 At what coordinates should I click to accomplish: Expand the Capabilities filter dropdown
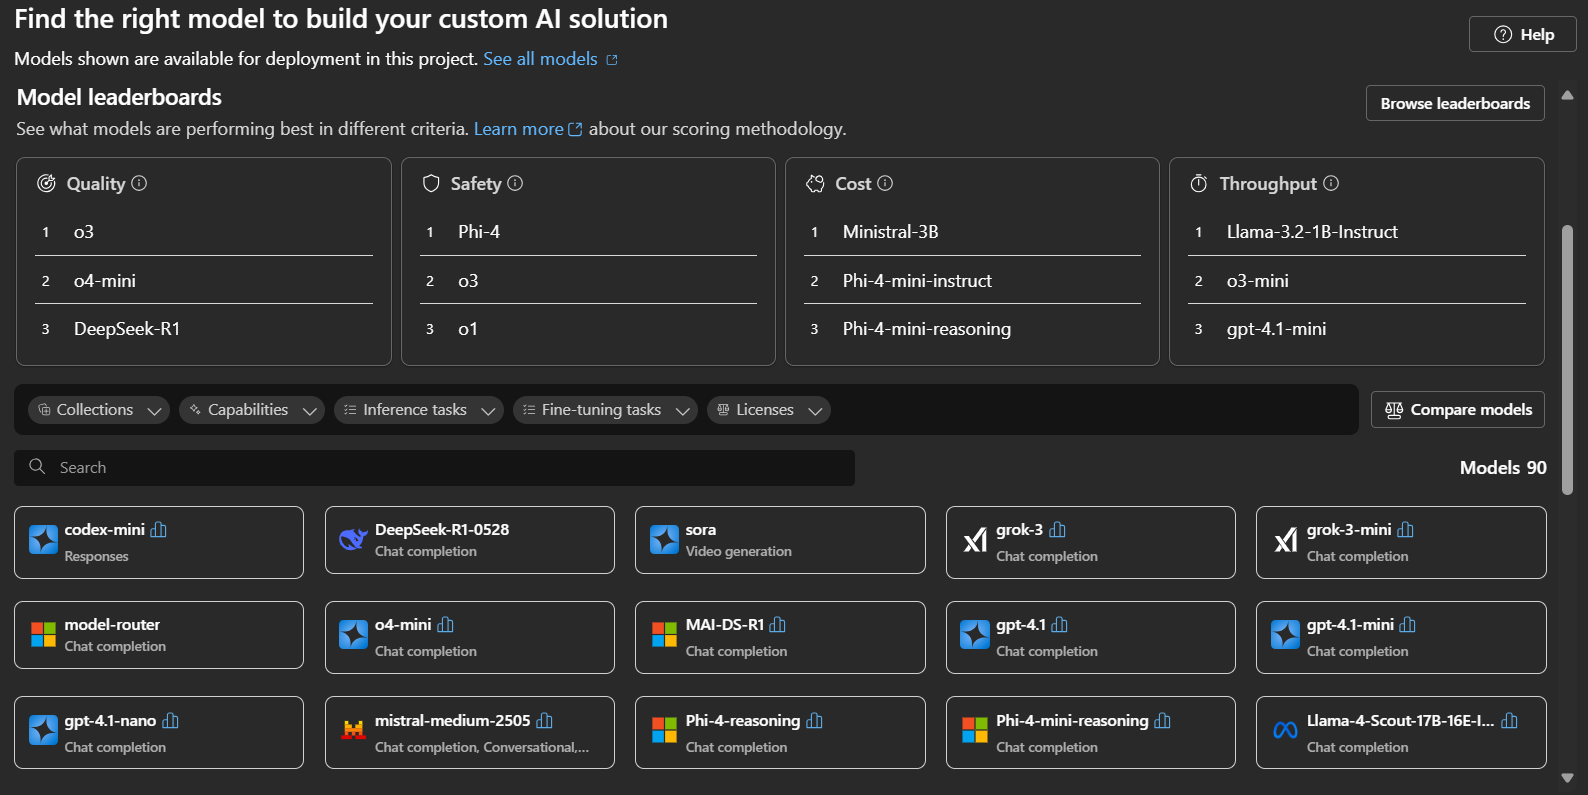coord(251,410)
